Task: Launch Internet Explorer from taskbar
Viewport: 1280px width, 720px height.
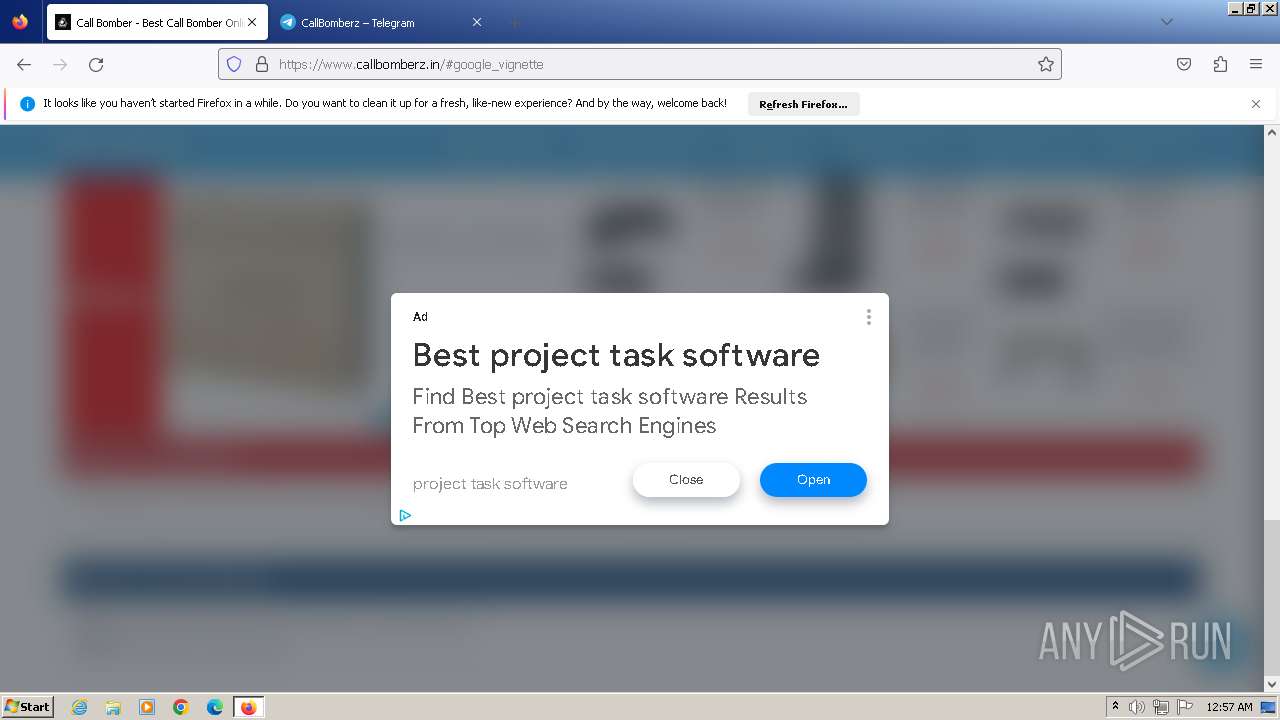Action: tap(80, 707)
